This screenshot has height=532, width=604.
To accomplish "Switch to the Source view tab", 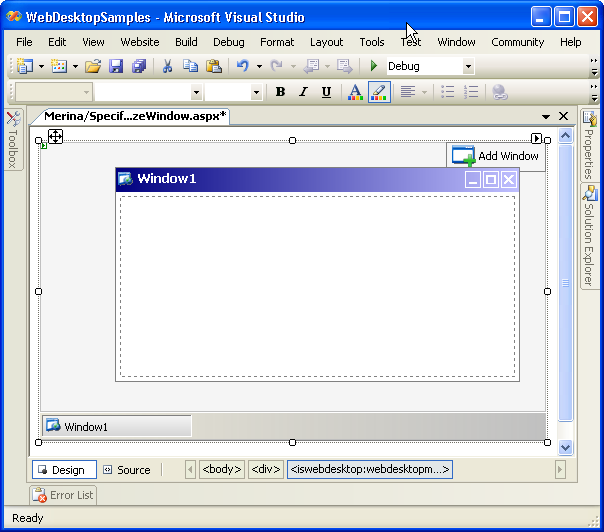I will (126, 470).
